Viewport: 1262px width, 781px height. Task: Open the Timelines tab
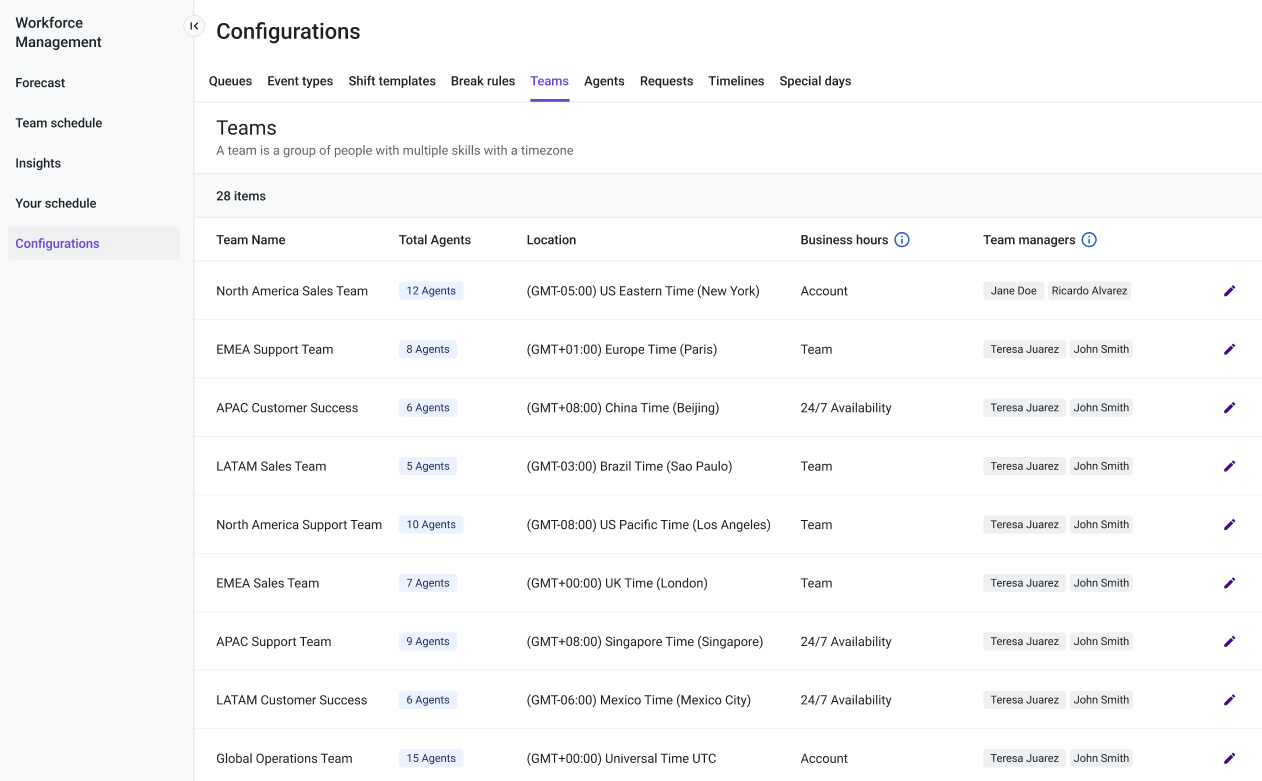[736, 81]
